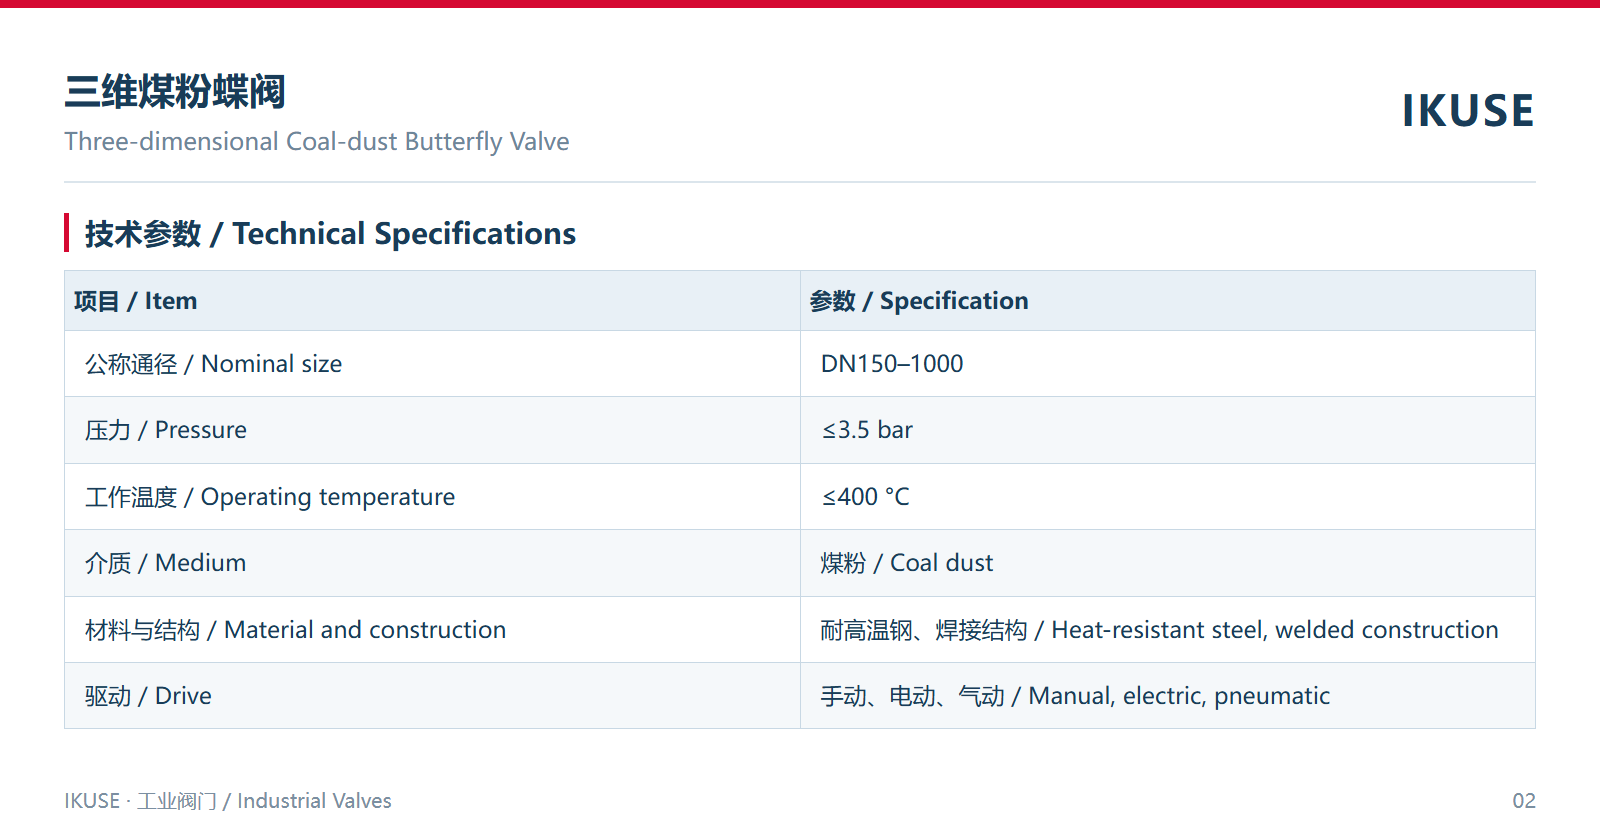1600x840 pixels.
Task: Select the ≤400 °C value
Action: click(x=865, y=497)
